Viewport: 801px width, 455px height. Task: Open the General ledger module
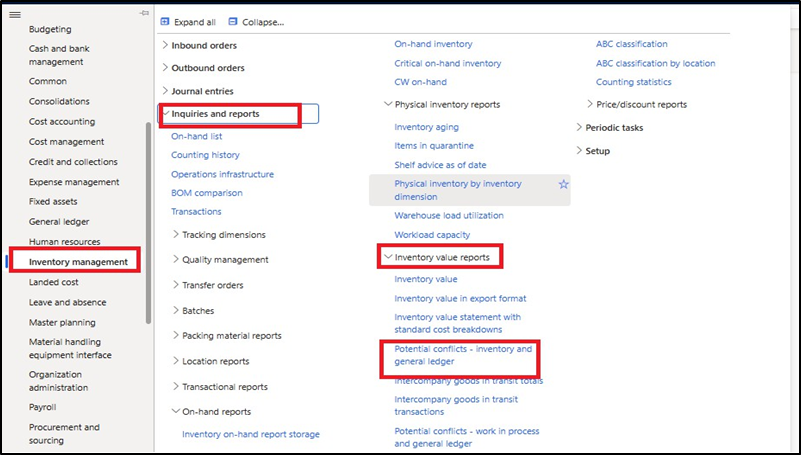tap(59, 222)
